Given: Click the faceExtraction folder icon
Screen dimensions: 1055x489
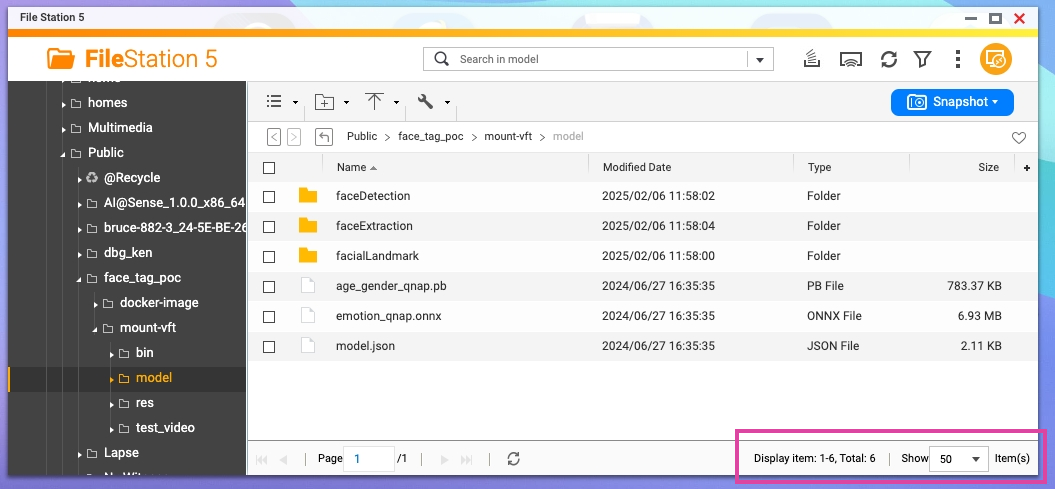Looking at the screenshot, I should pos(307,225).
